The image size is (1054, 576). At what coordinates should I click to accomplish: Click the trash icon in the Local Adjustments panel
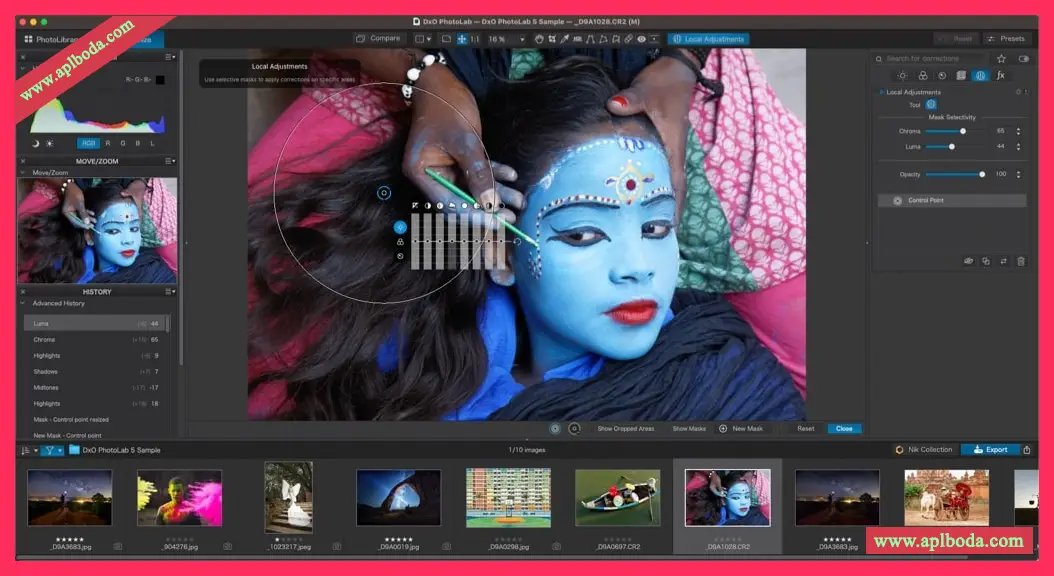point(1020,261)
